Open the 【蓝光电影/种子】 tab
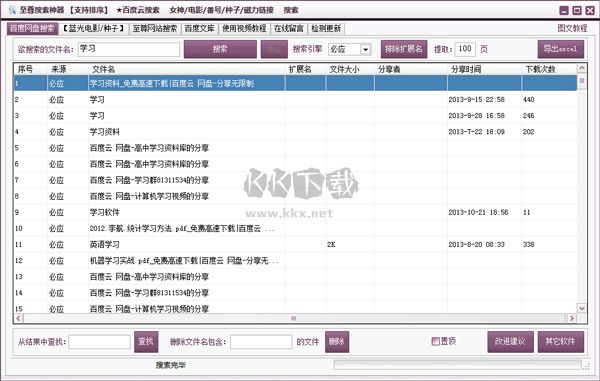Image resolution: width=600 pixels, height=381 pixels. pyautogui.click(x=94, y=29)
